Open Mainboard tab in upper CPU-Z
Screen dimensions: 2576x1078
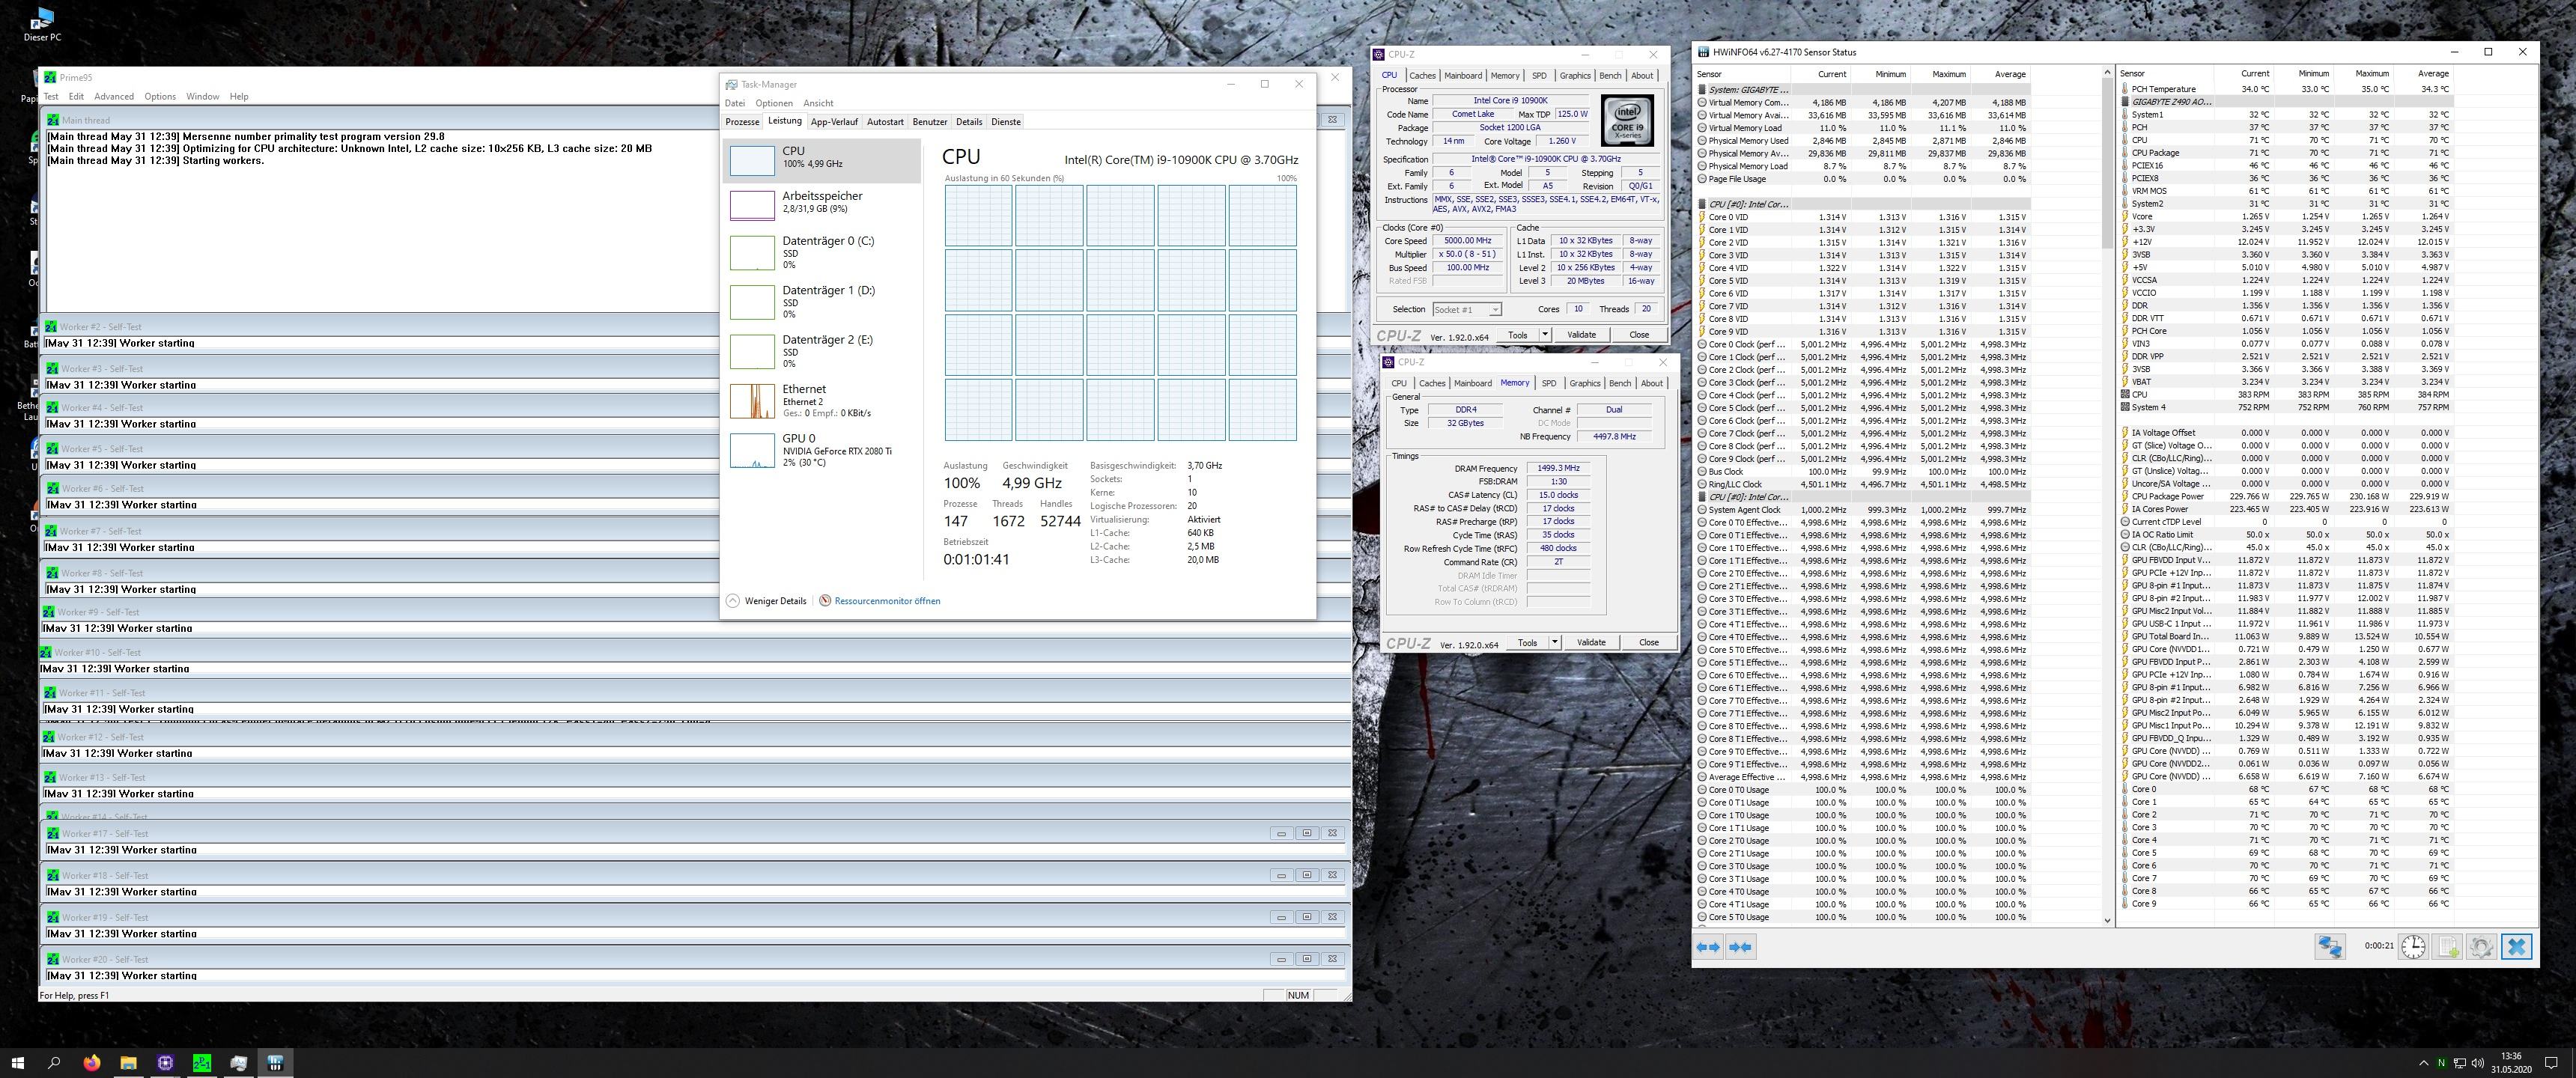click(x=1463, y=76)
